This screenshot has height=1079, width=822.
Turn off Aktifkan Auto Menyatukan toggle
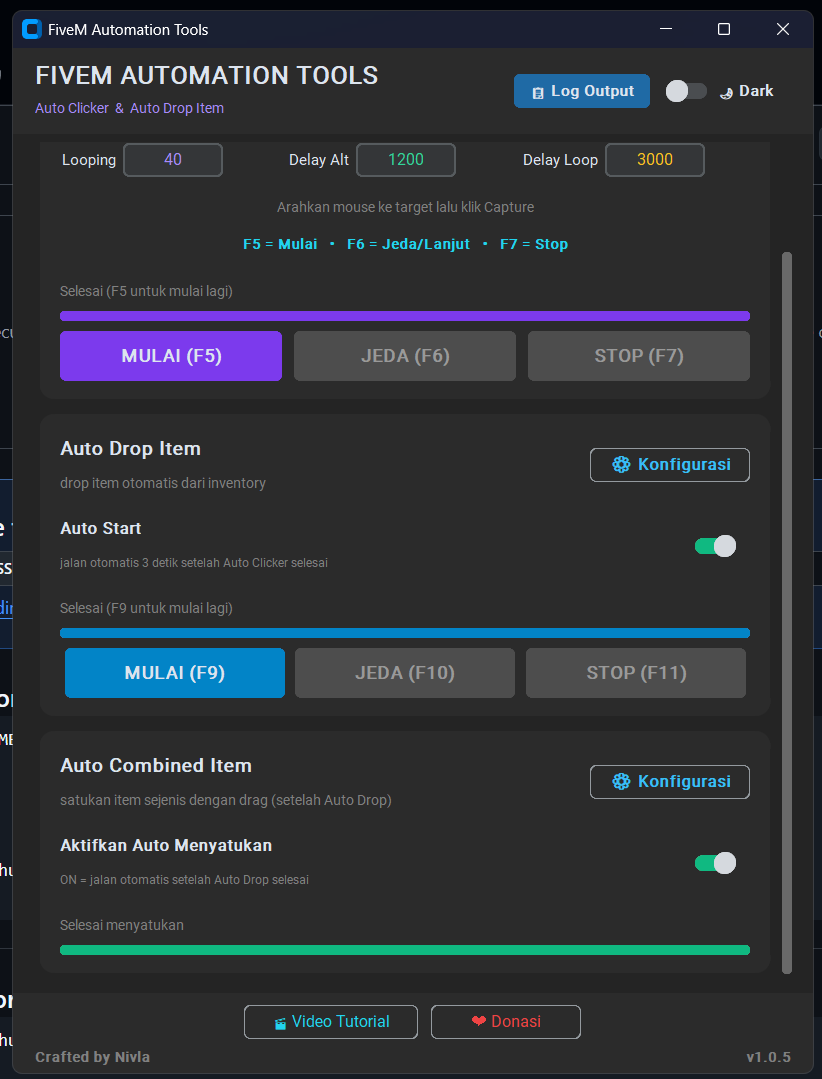click(715, 863)
